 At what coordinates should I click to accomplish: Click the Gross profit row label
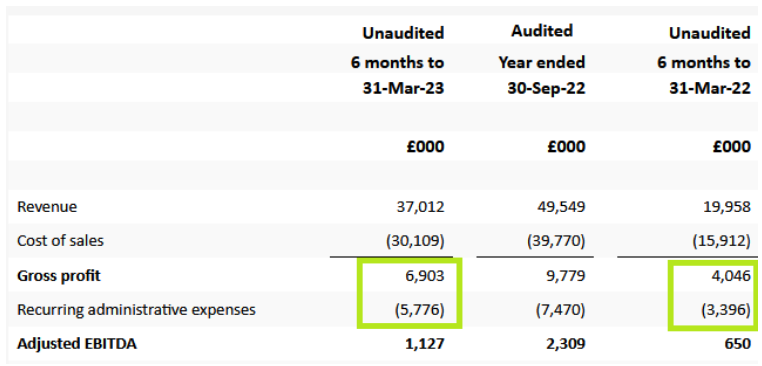(59, 276)
